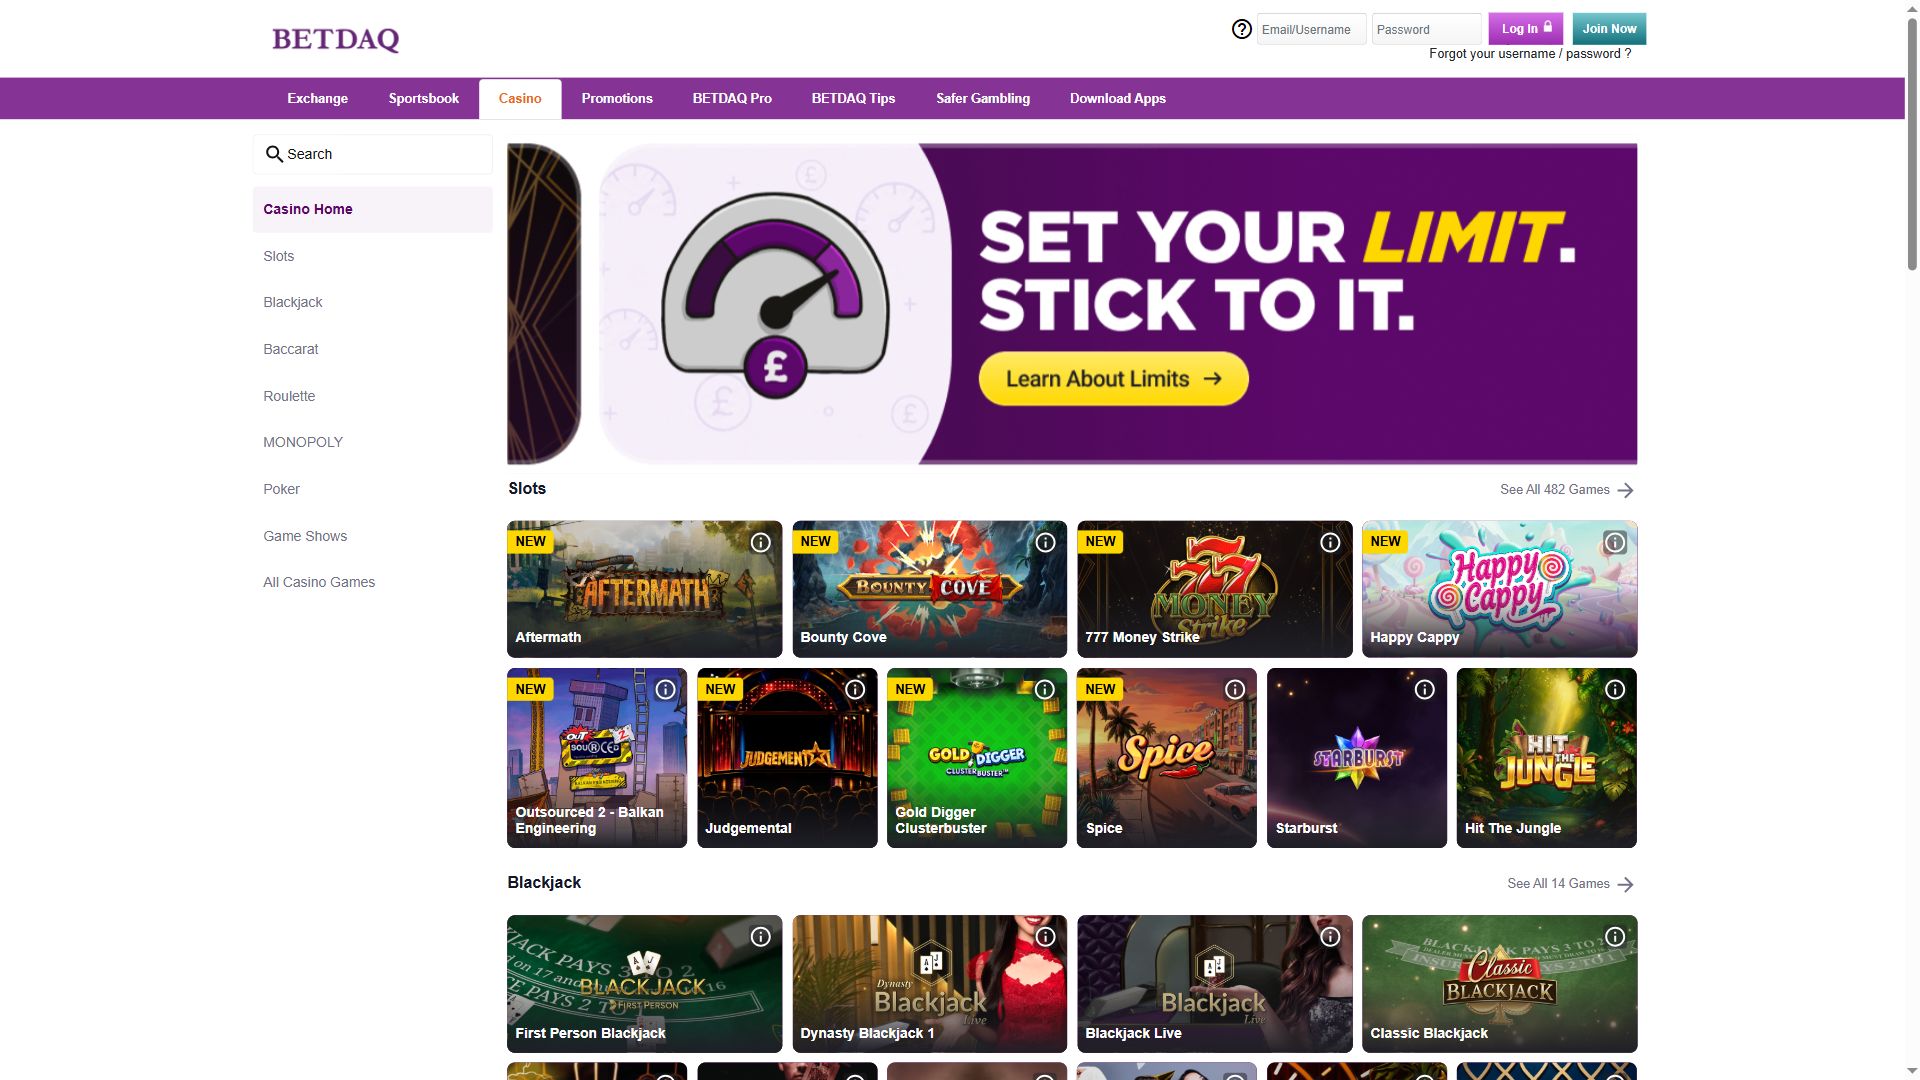Select the Casino tab
Screen dimensions: 1920x1080
(520, 98)
